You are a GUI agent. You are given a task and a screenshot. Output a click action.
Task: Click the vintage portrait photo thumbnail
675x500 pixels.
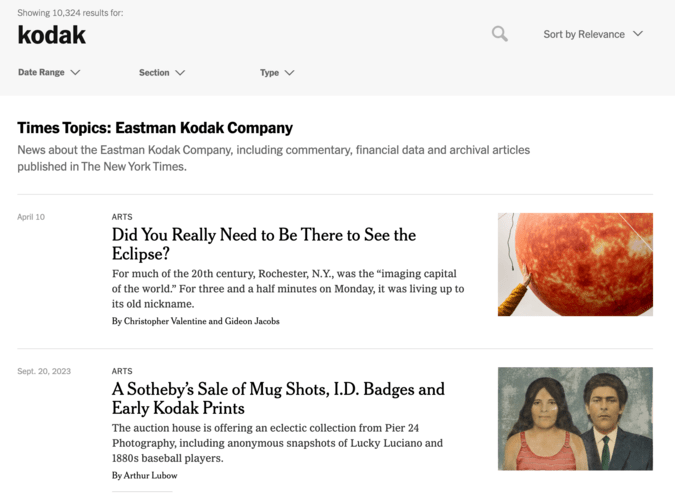tap(575, 418)
